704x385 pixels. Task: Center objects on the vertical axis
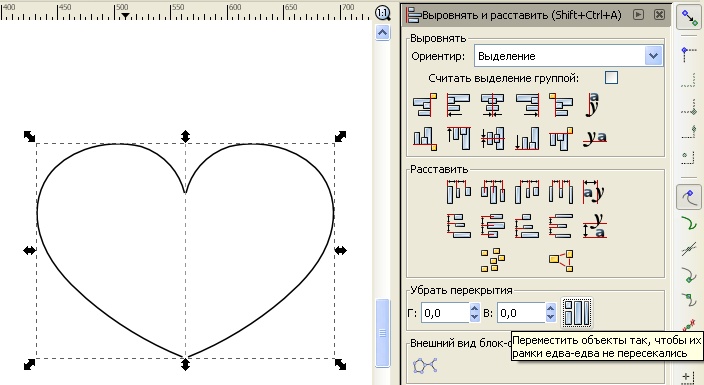(x=493, y=105)
